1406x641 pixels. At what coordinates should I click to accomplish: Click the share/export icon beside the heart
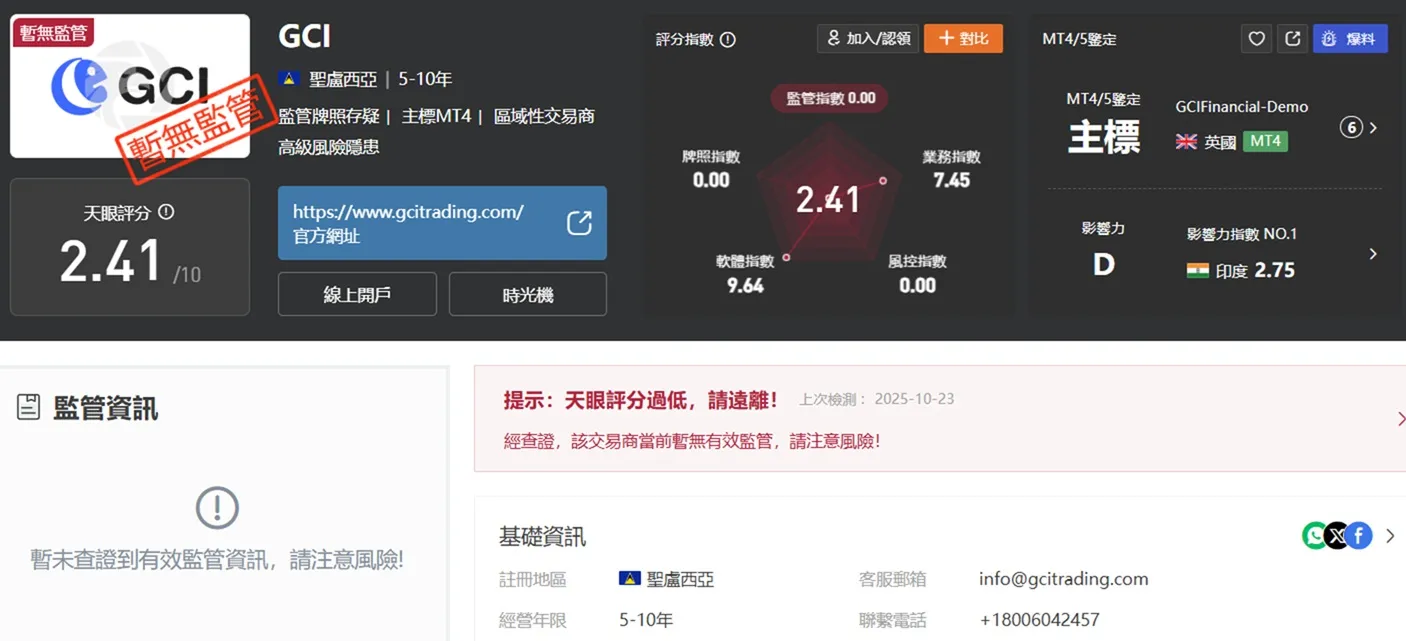coord(1293,39)
